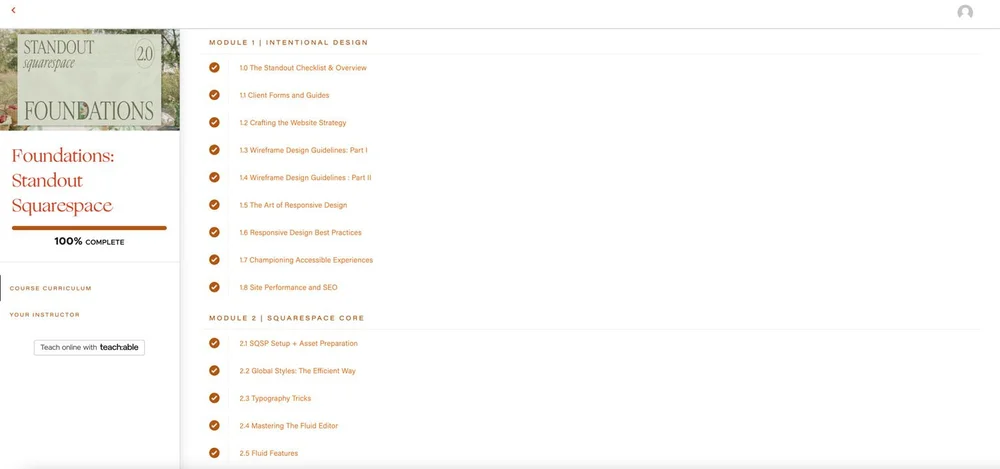The image size is (1000, 469).
Task: Open lesson 2.4 Mastering The Fluid Editor
Action: point(289,426)
